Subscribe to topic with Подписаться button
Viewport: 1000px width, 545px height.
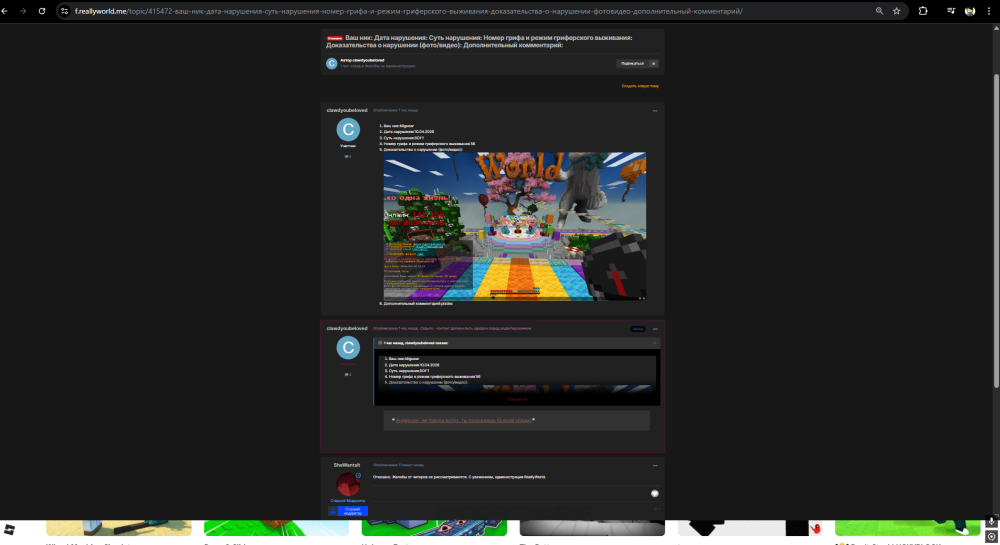point(632,63)
